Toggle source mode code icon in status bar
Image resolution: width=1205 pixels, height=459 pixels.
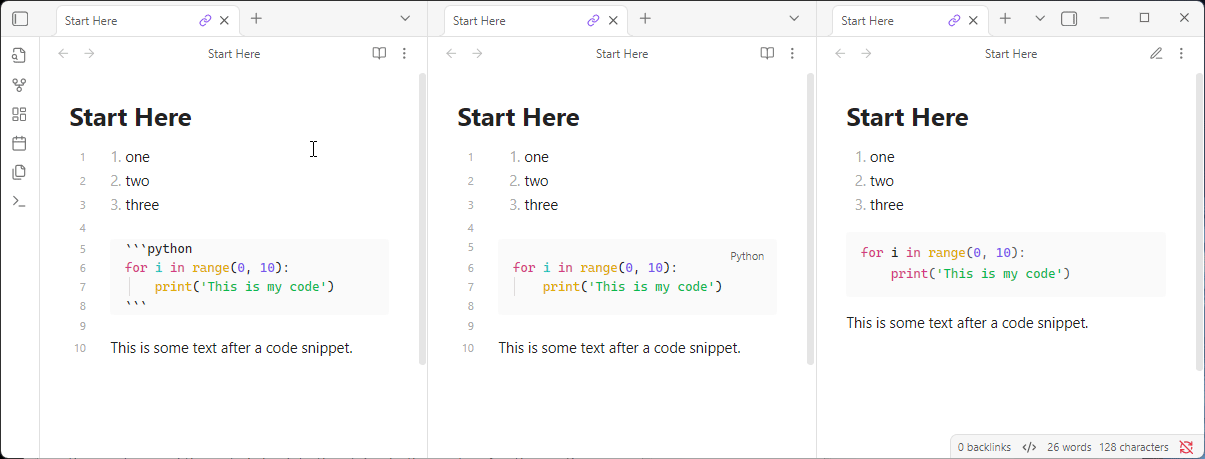(x=1029, y=447)
